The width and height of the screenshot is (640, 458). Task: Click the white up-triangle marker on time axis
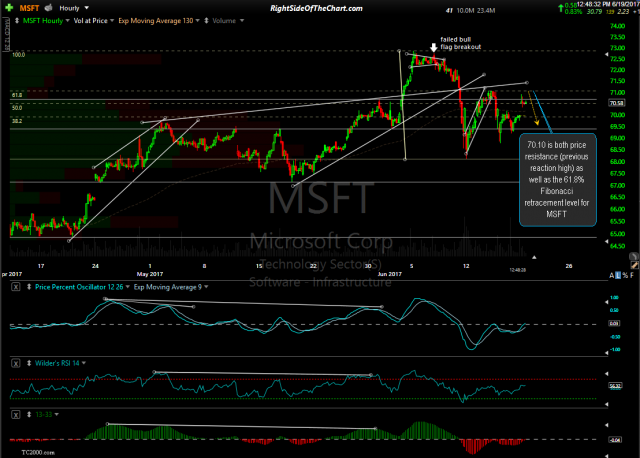coord(534,257)
